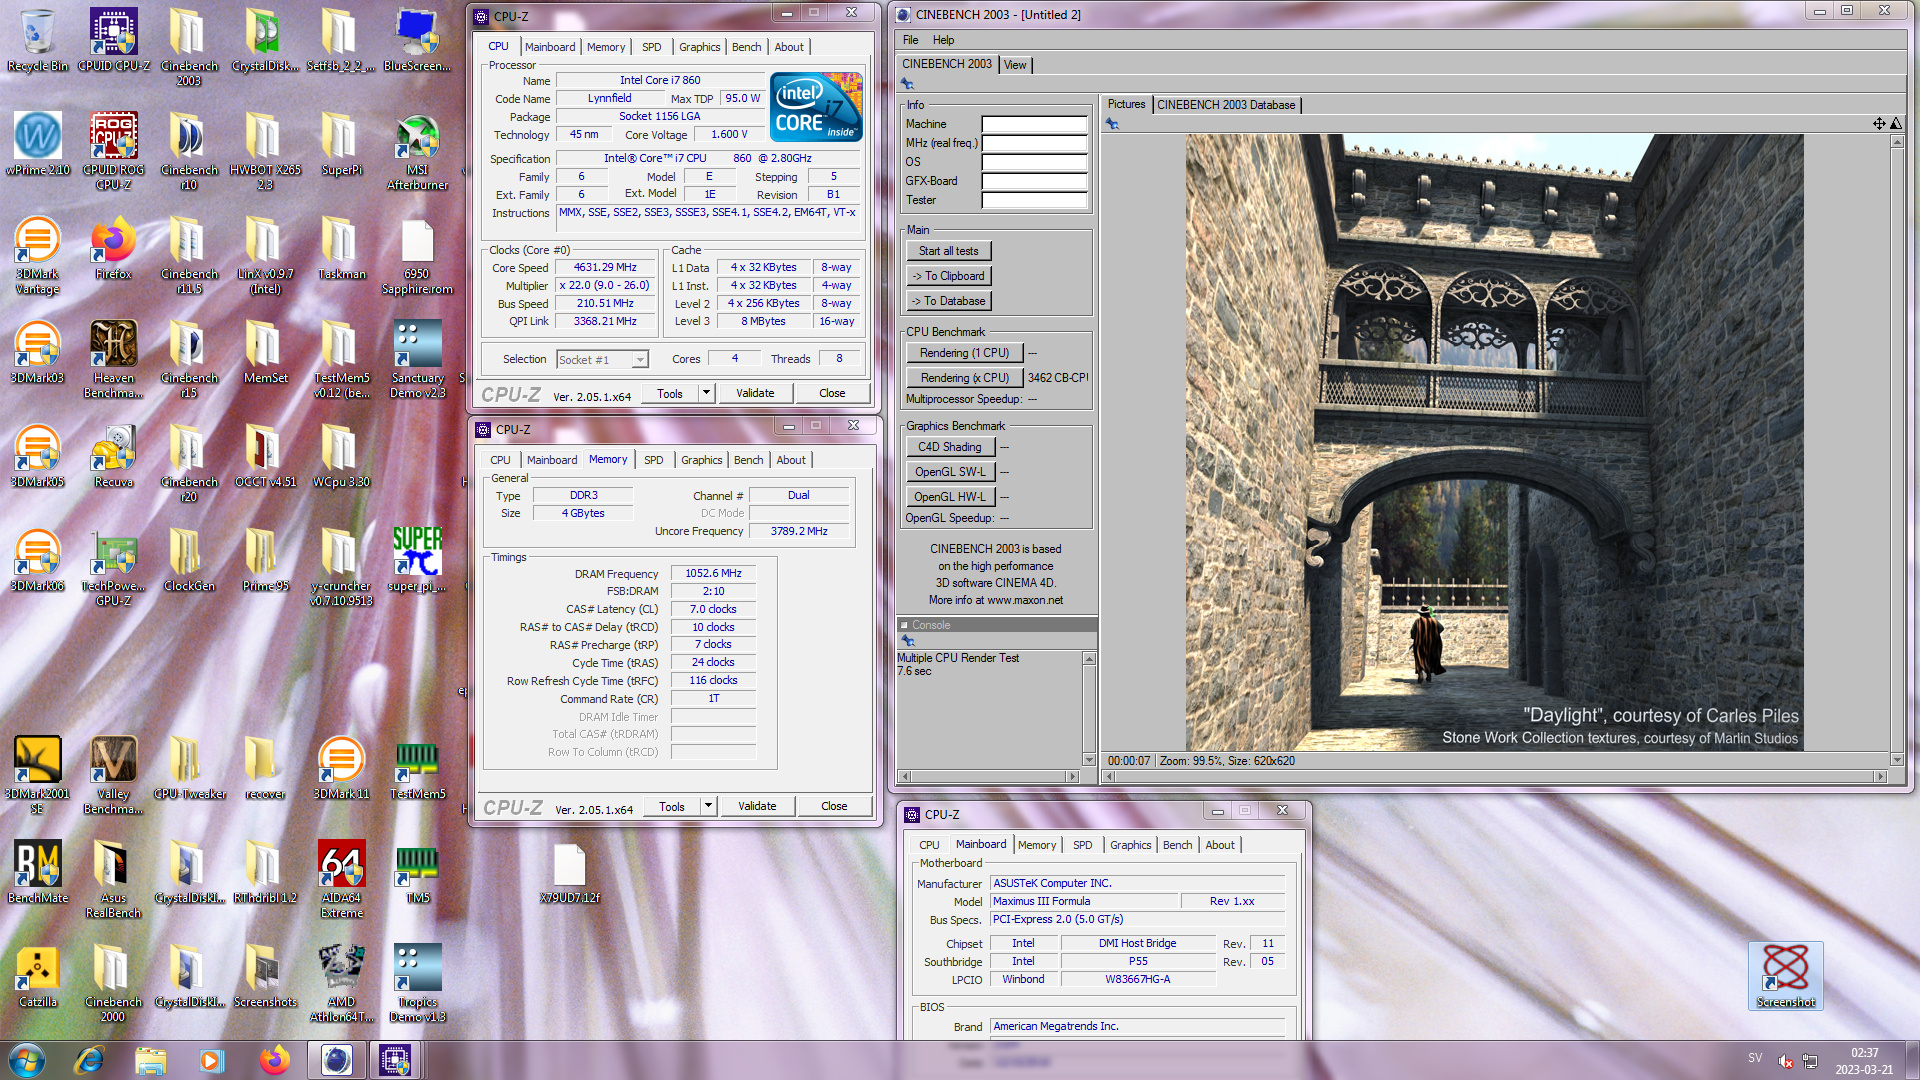This screenshot has width=1920, height=1080.
Task: Click the picture view vertical scrollbar
Action: [x=1896, y=450]
